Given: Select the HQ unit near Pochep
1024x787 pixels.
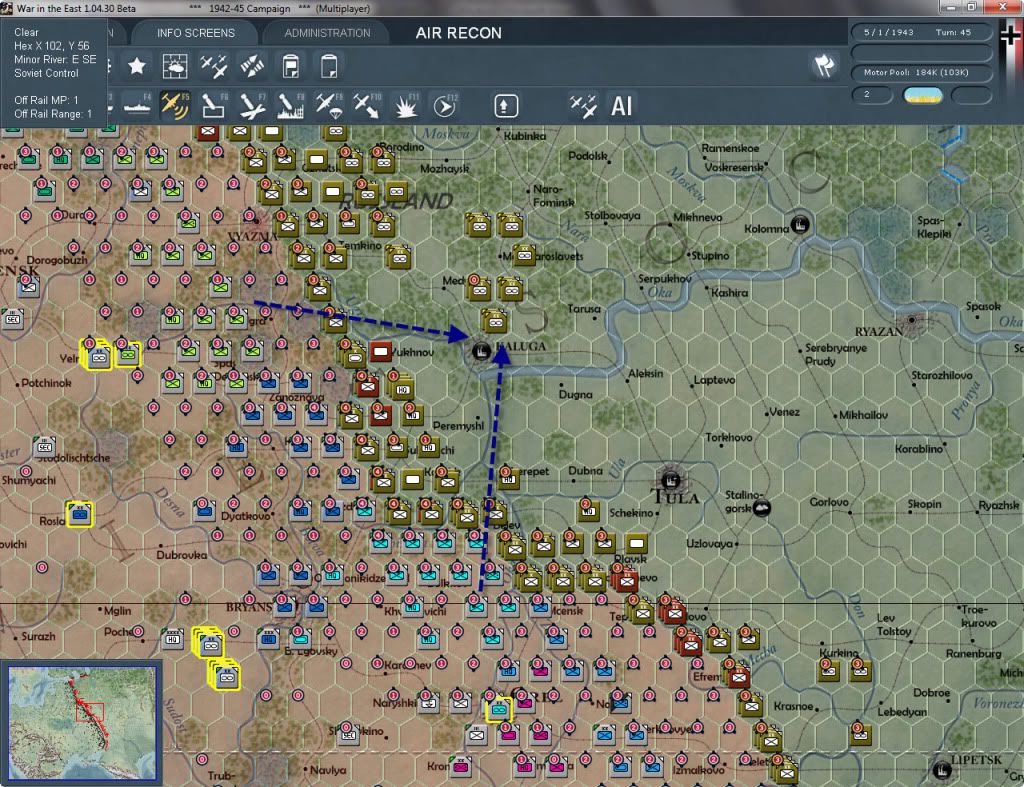Looking at the screenshot, I should (172, 639).
